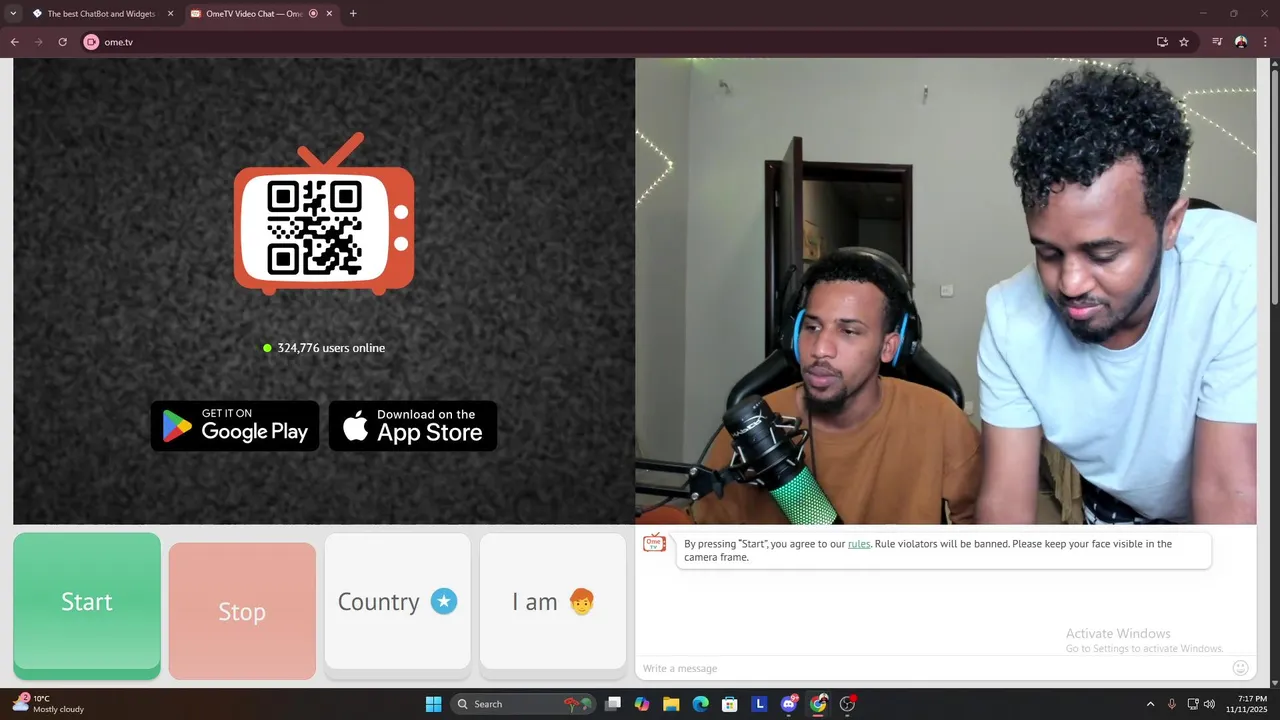Switch to 'The best ChatBot and Widgets' tab

[x=100, y=14]
